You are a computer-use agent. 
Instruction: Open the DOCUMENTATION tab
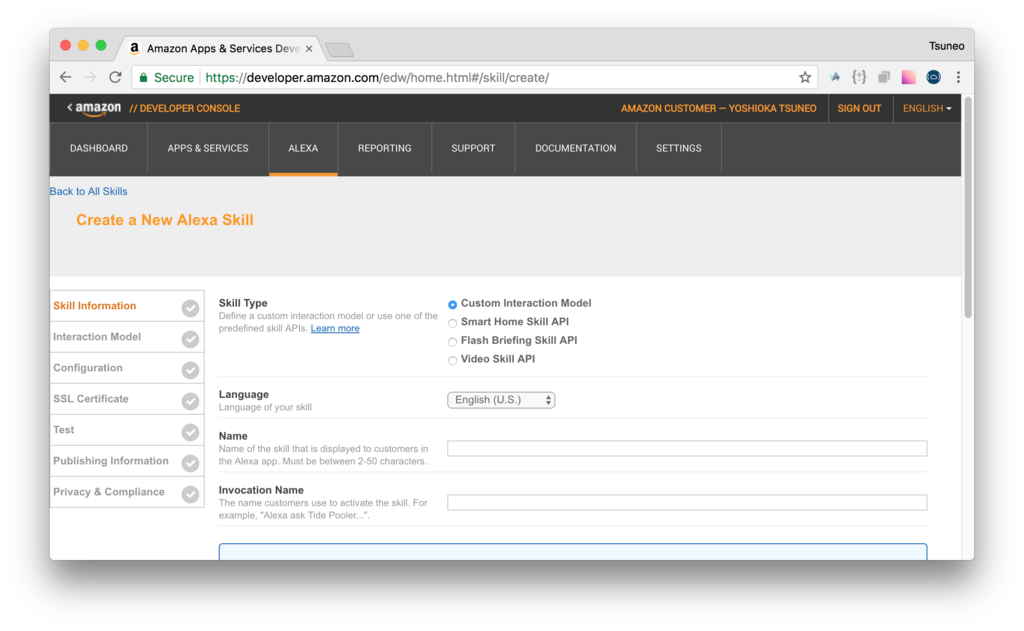click(575, 148)
